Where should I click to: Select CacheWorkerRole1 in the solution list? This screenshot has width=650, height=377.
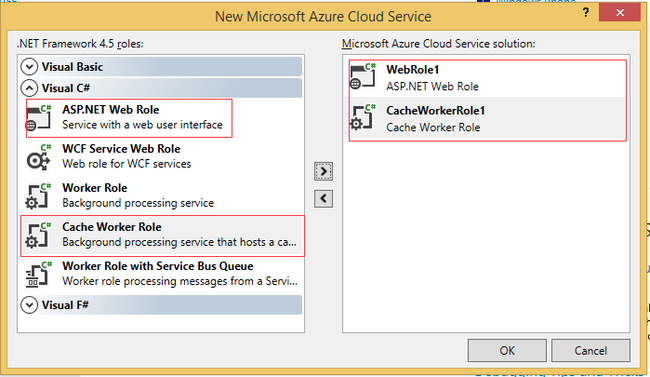pos(488,119)
